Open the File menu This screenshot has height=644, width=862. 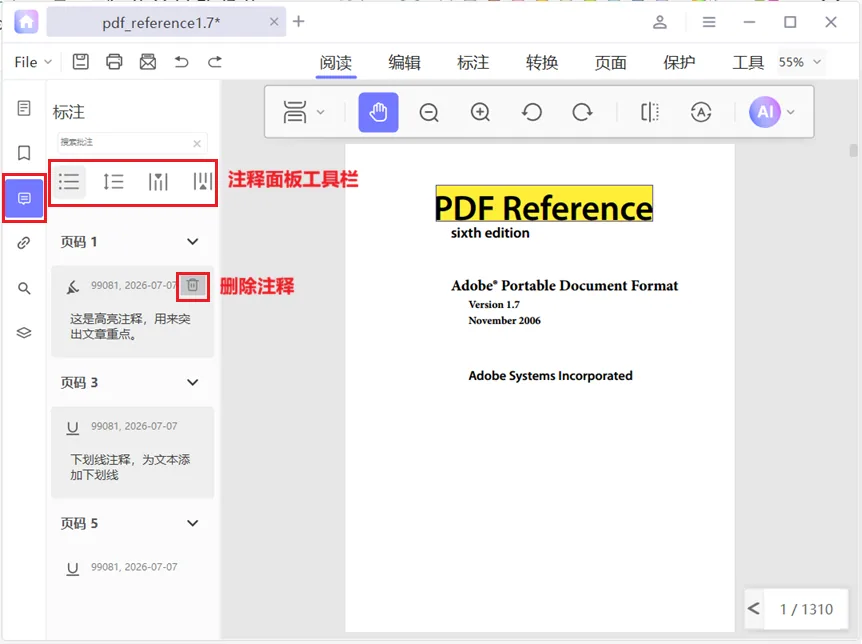click(32, 62)
